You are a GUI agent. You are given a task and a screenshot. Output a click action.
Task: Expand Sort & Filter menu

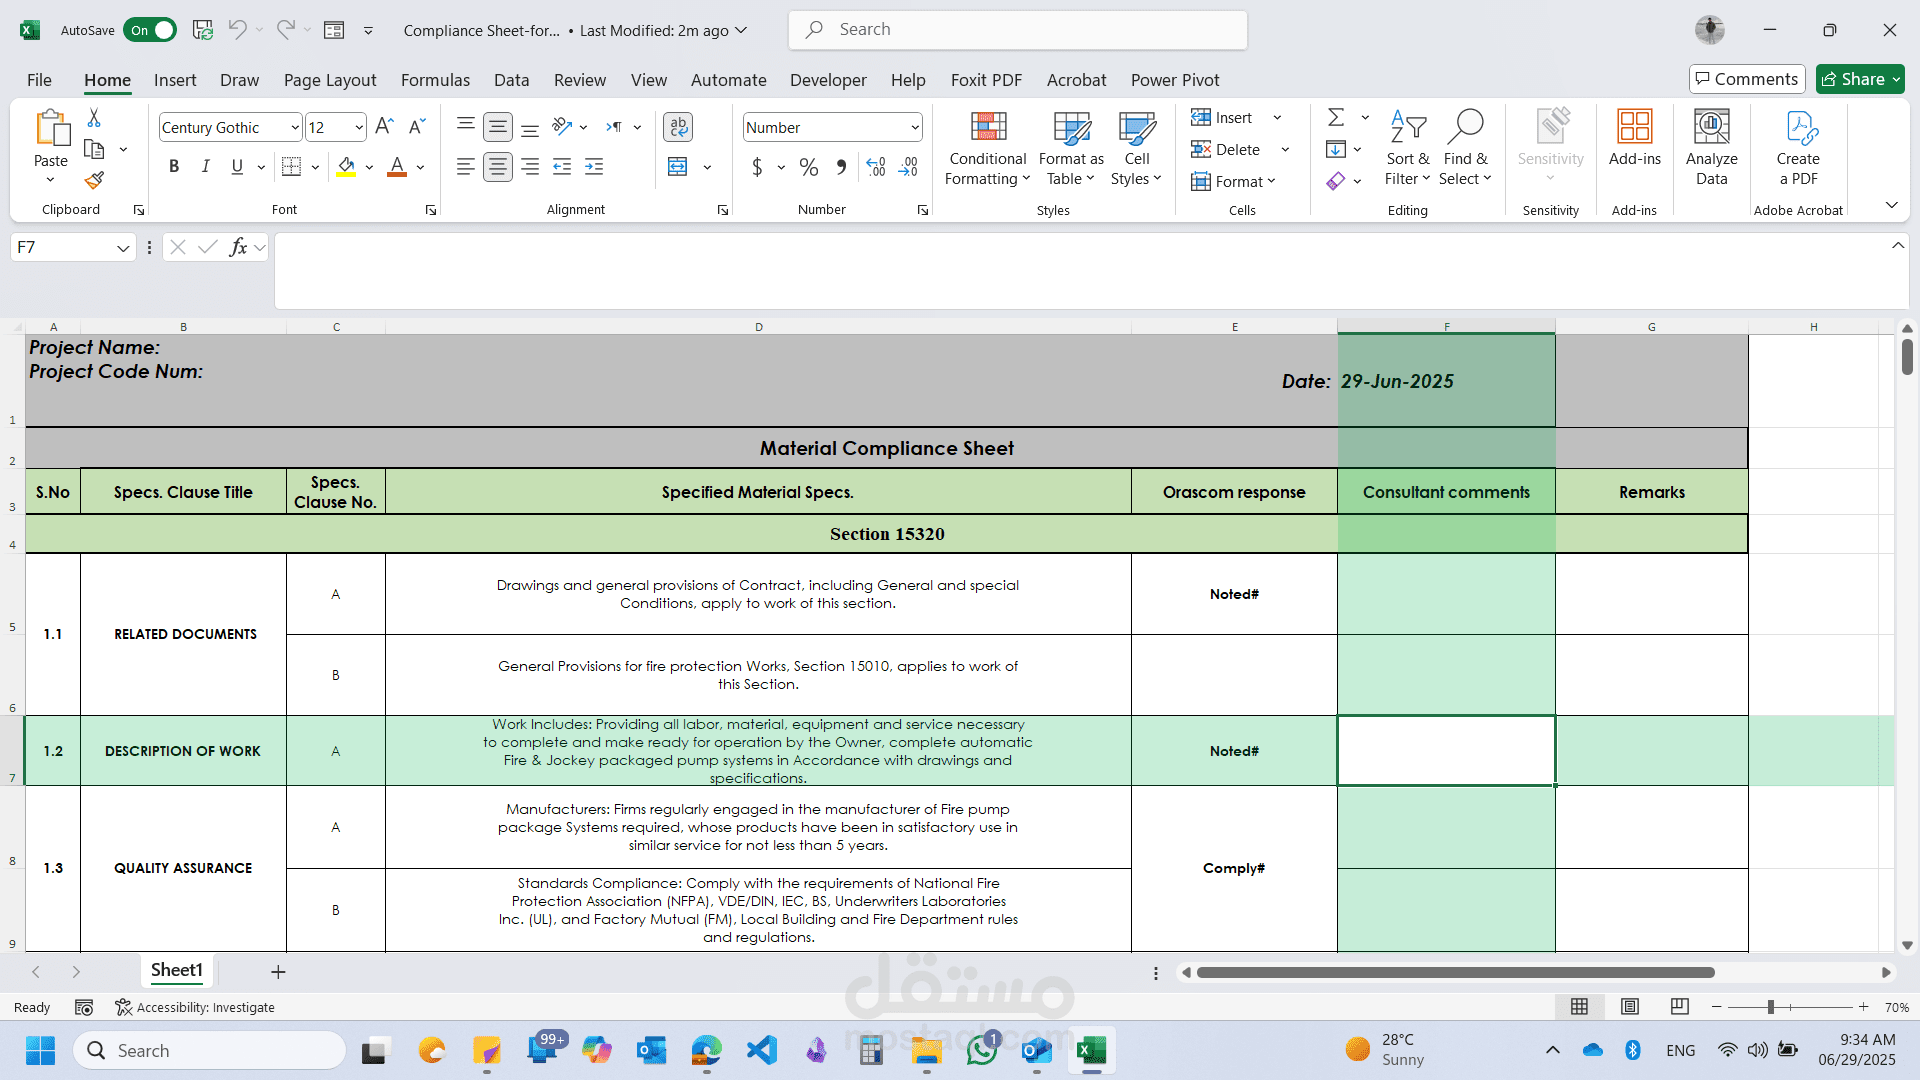pos(1407,147)
